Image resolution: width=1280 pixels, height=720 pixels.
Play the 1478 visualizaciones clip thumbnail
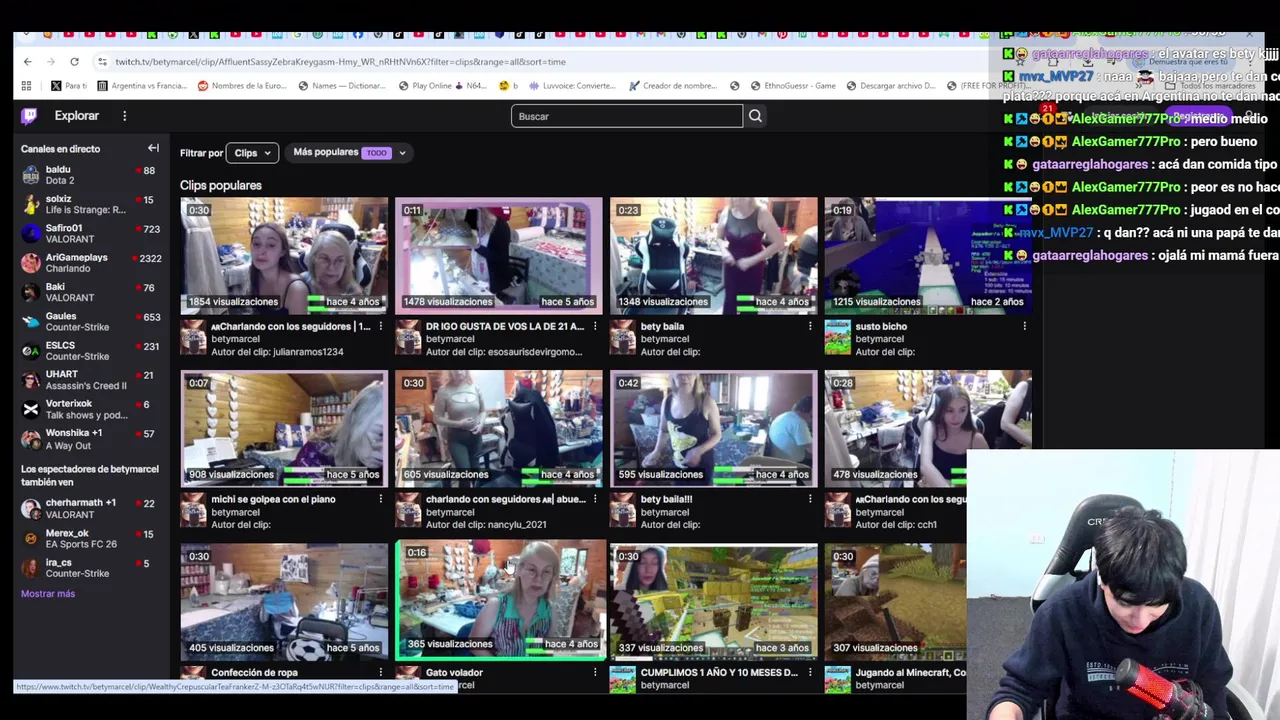pos(499,256)
